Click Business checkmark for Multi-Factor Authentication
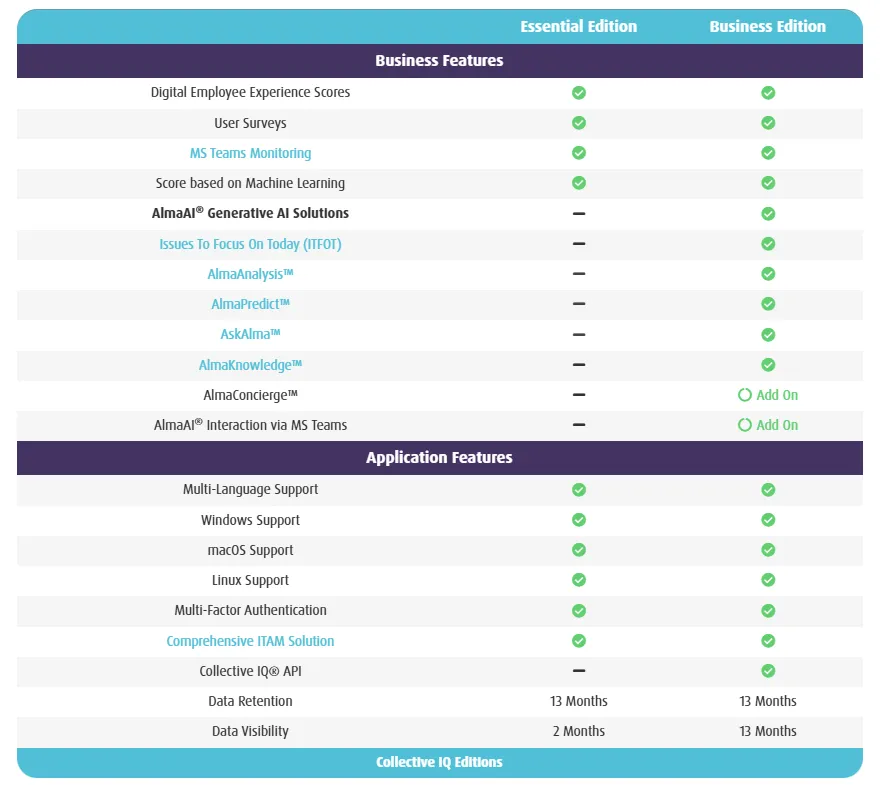Image resolution: width=889 pixels, height=792 pixels. click(x=768, y=611)
